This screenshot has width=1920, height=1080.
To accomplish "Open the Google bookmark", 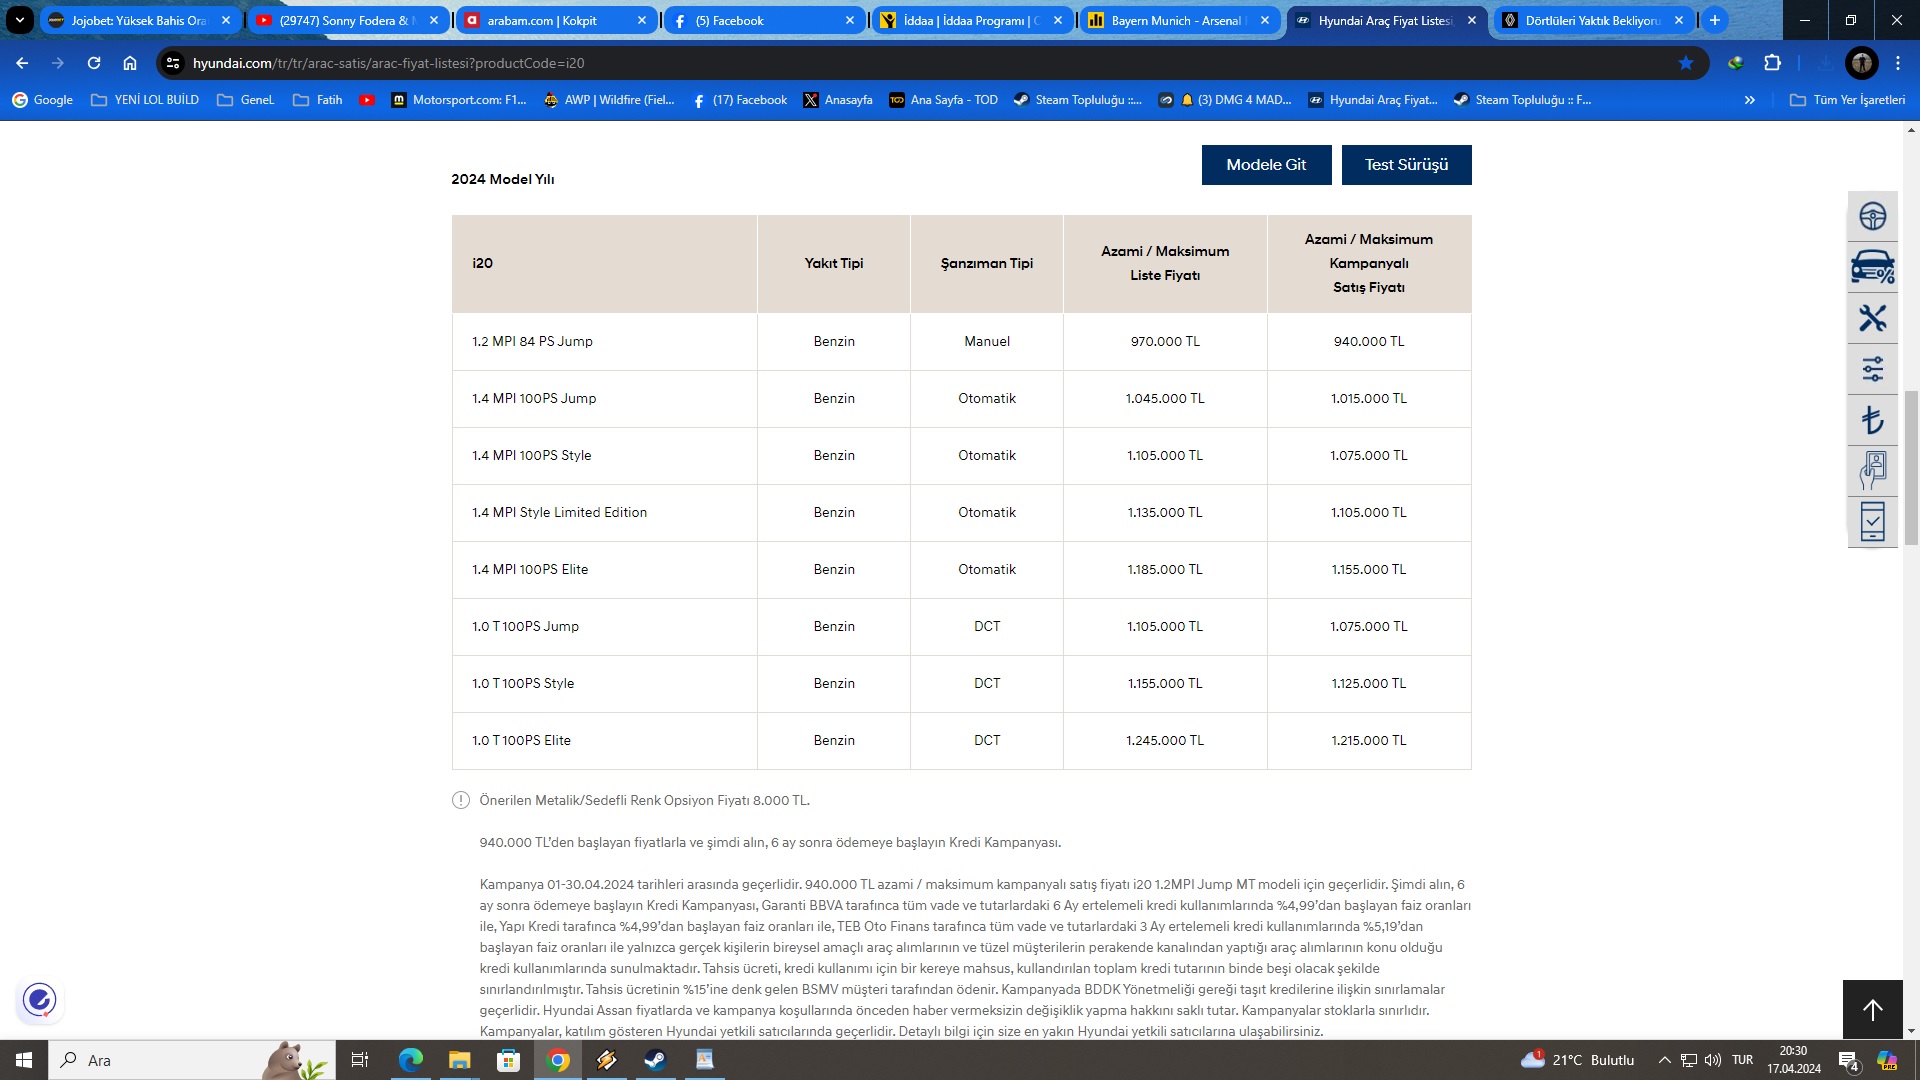I will coord(42,100).
